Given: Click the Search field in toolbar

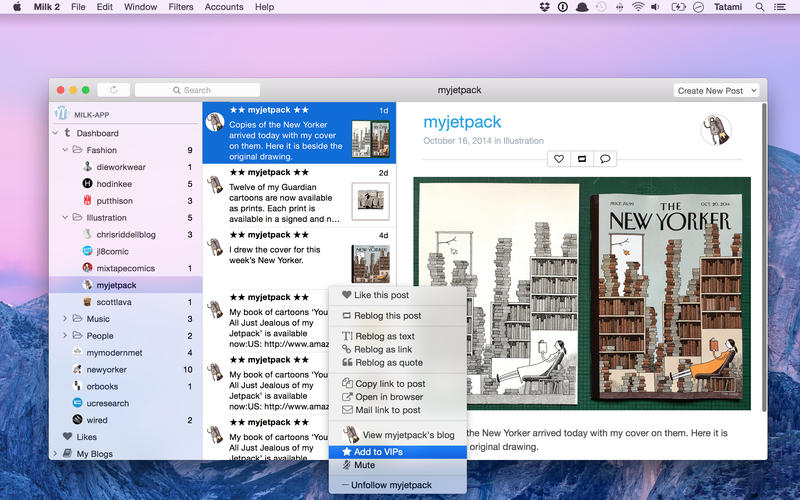Looking at the screenshot, I should [197, 90].
